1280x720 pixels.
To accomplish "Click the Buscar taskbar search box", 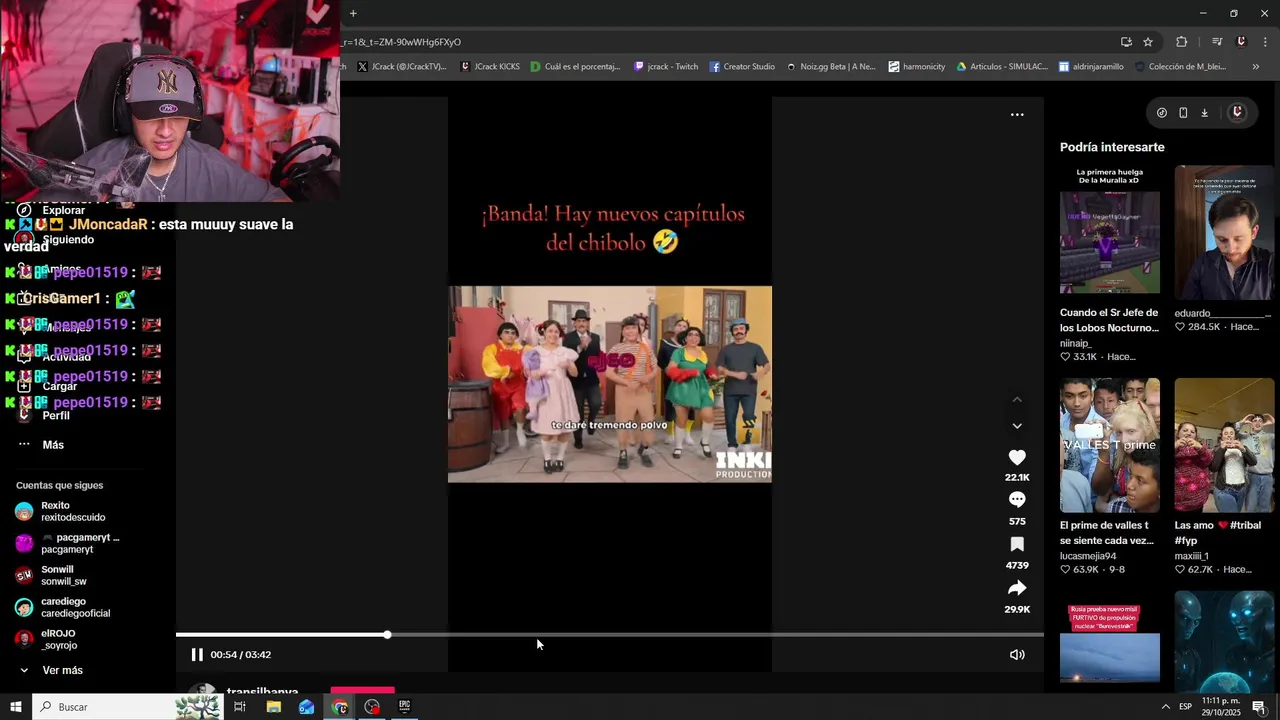I will [128, 707].
